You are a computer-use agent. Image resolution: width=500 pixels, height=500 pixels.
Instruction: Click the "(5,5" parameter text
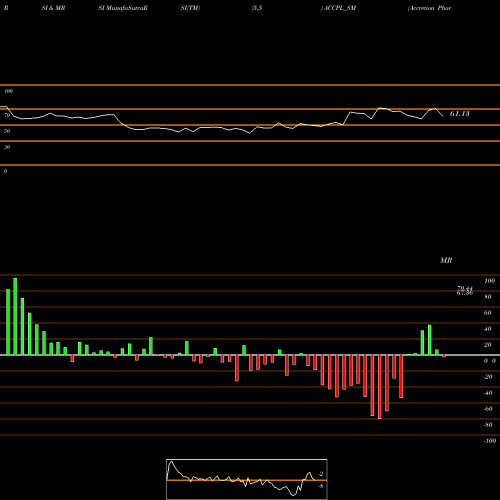pyautogui.click(x=257, y=8)
